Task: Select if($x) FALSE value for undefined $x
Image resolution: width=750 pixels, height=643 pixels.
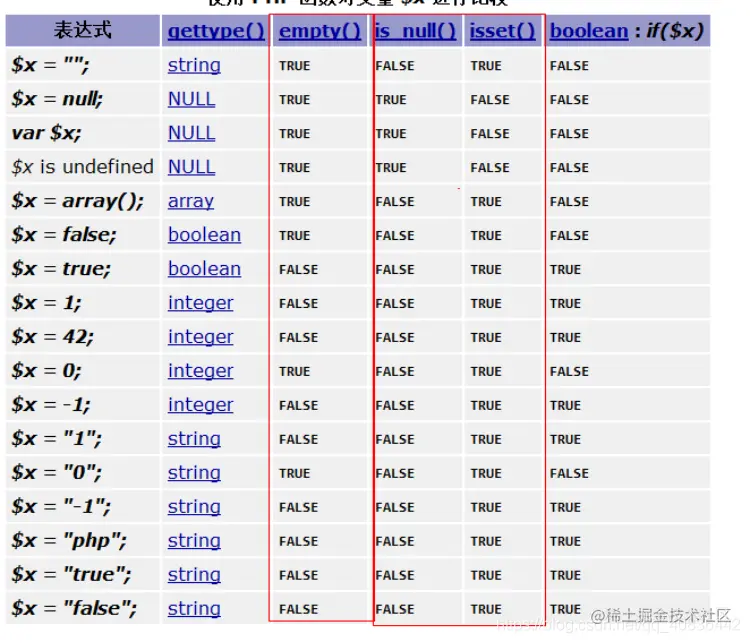Action: coord(569,167)
